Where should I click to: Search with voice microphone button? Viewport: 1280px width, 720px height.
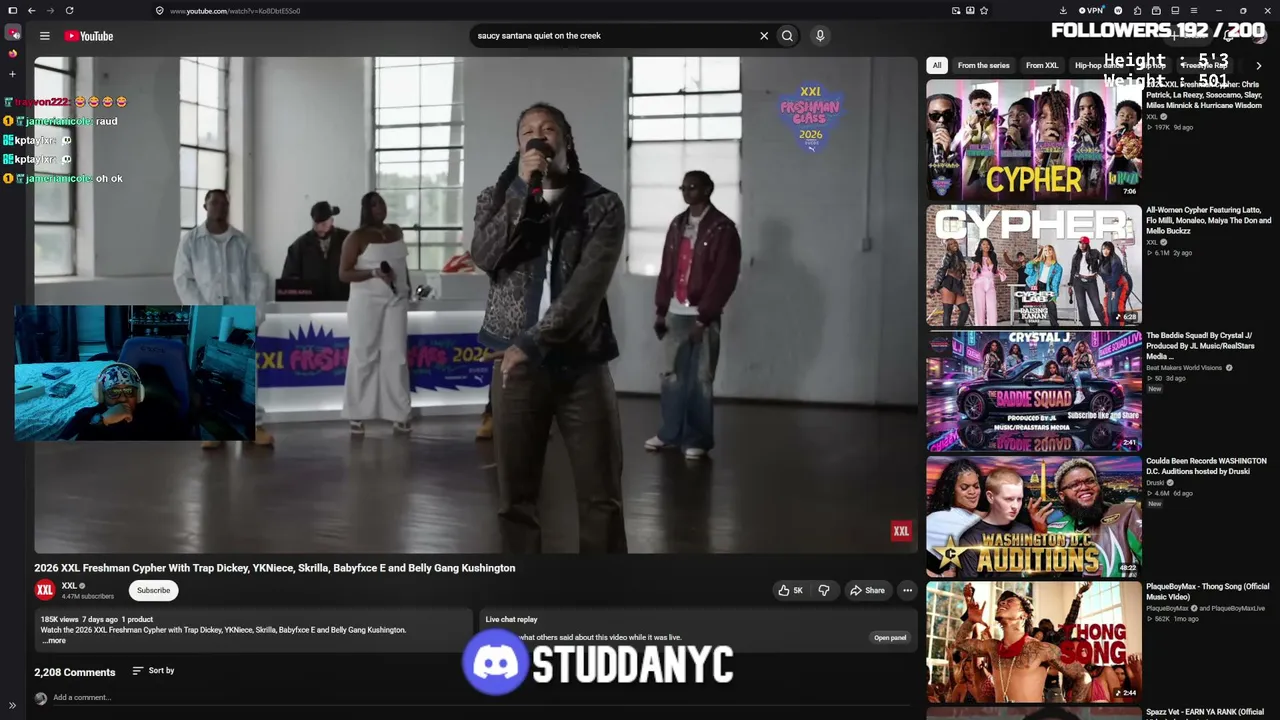coord(820,36)
